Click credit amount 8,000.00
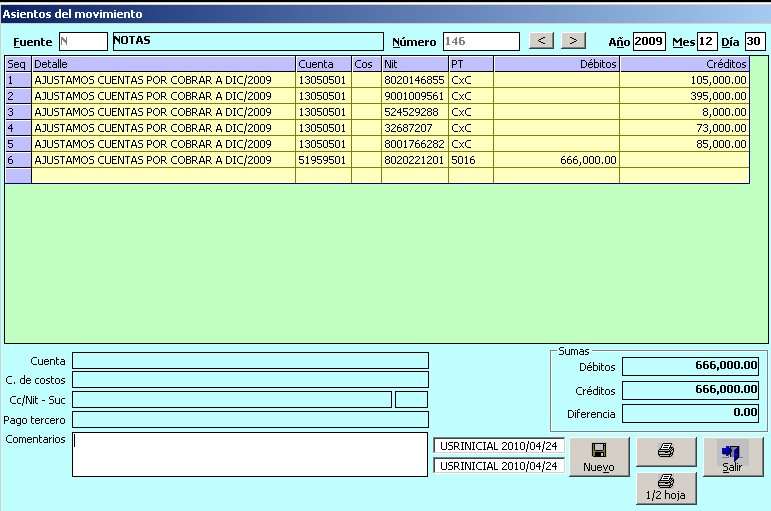This screenshot has width=771, height=511. point(685,112)
